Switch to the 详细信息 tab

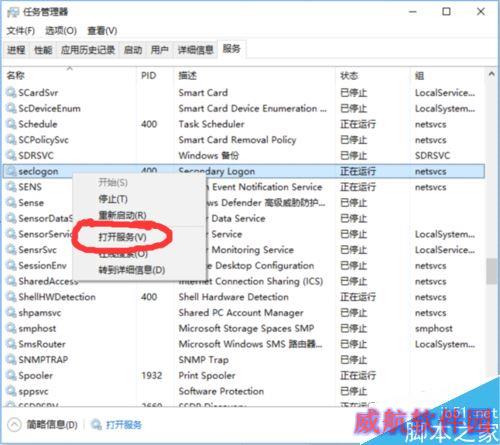pos(195,50)
